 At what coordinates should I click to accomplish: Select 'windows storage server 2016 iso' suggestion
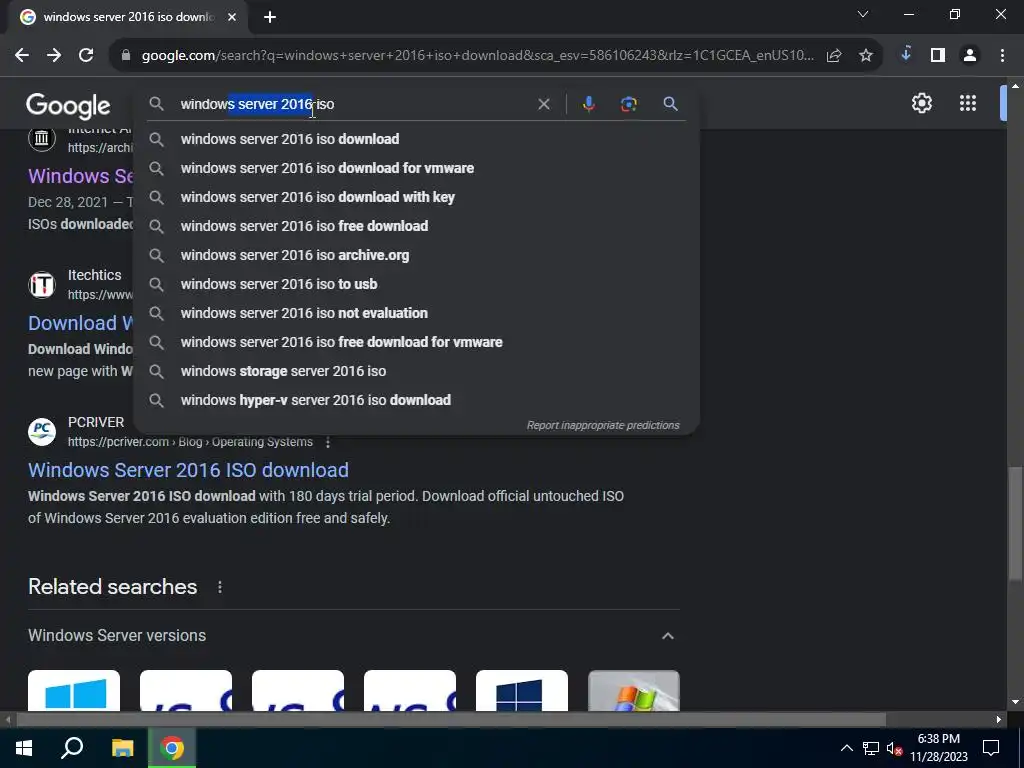point(416,371)
